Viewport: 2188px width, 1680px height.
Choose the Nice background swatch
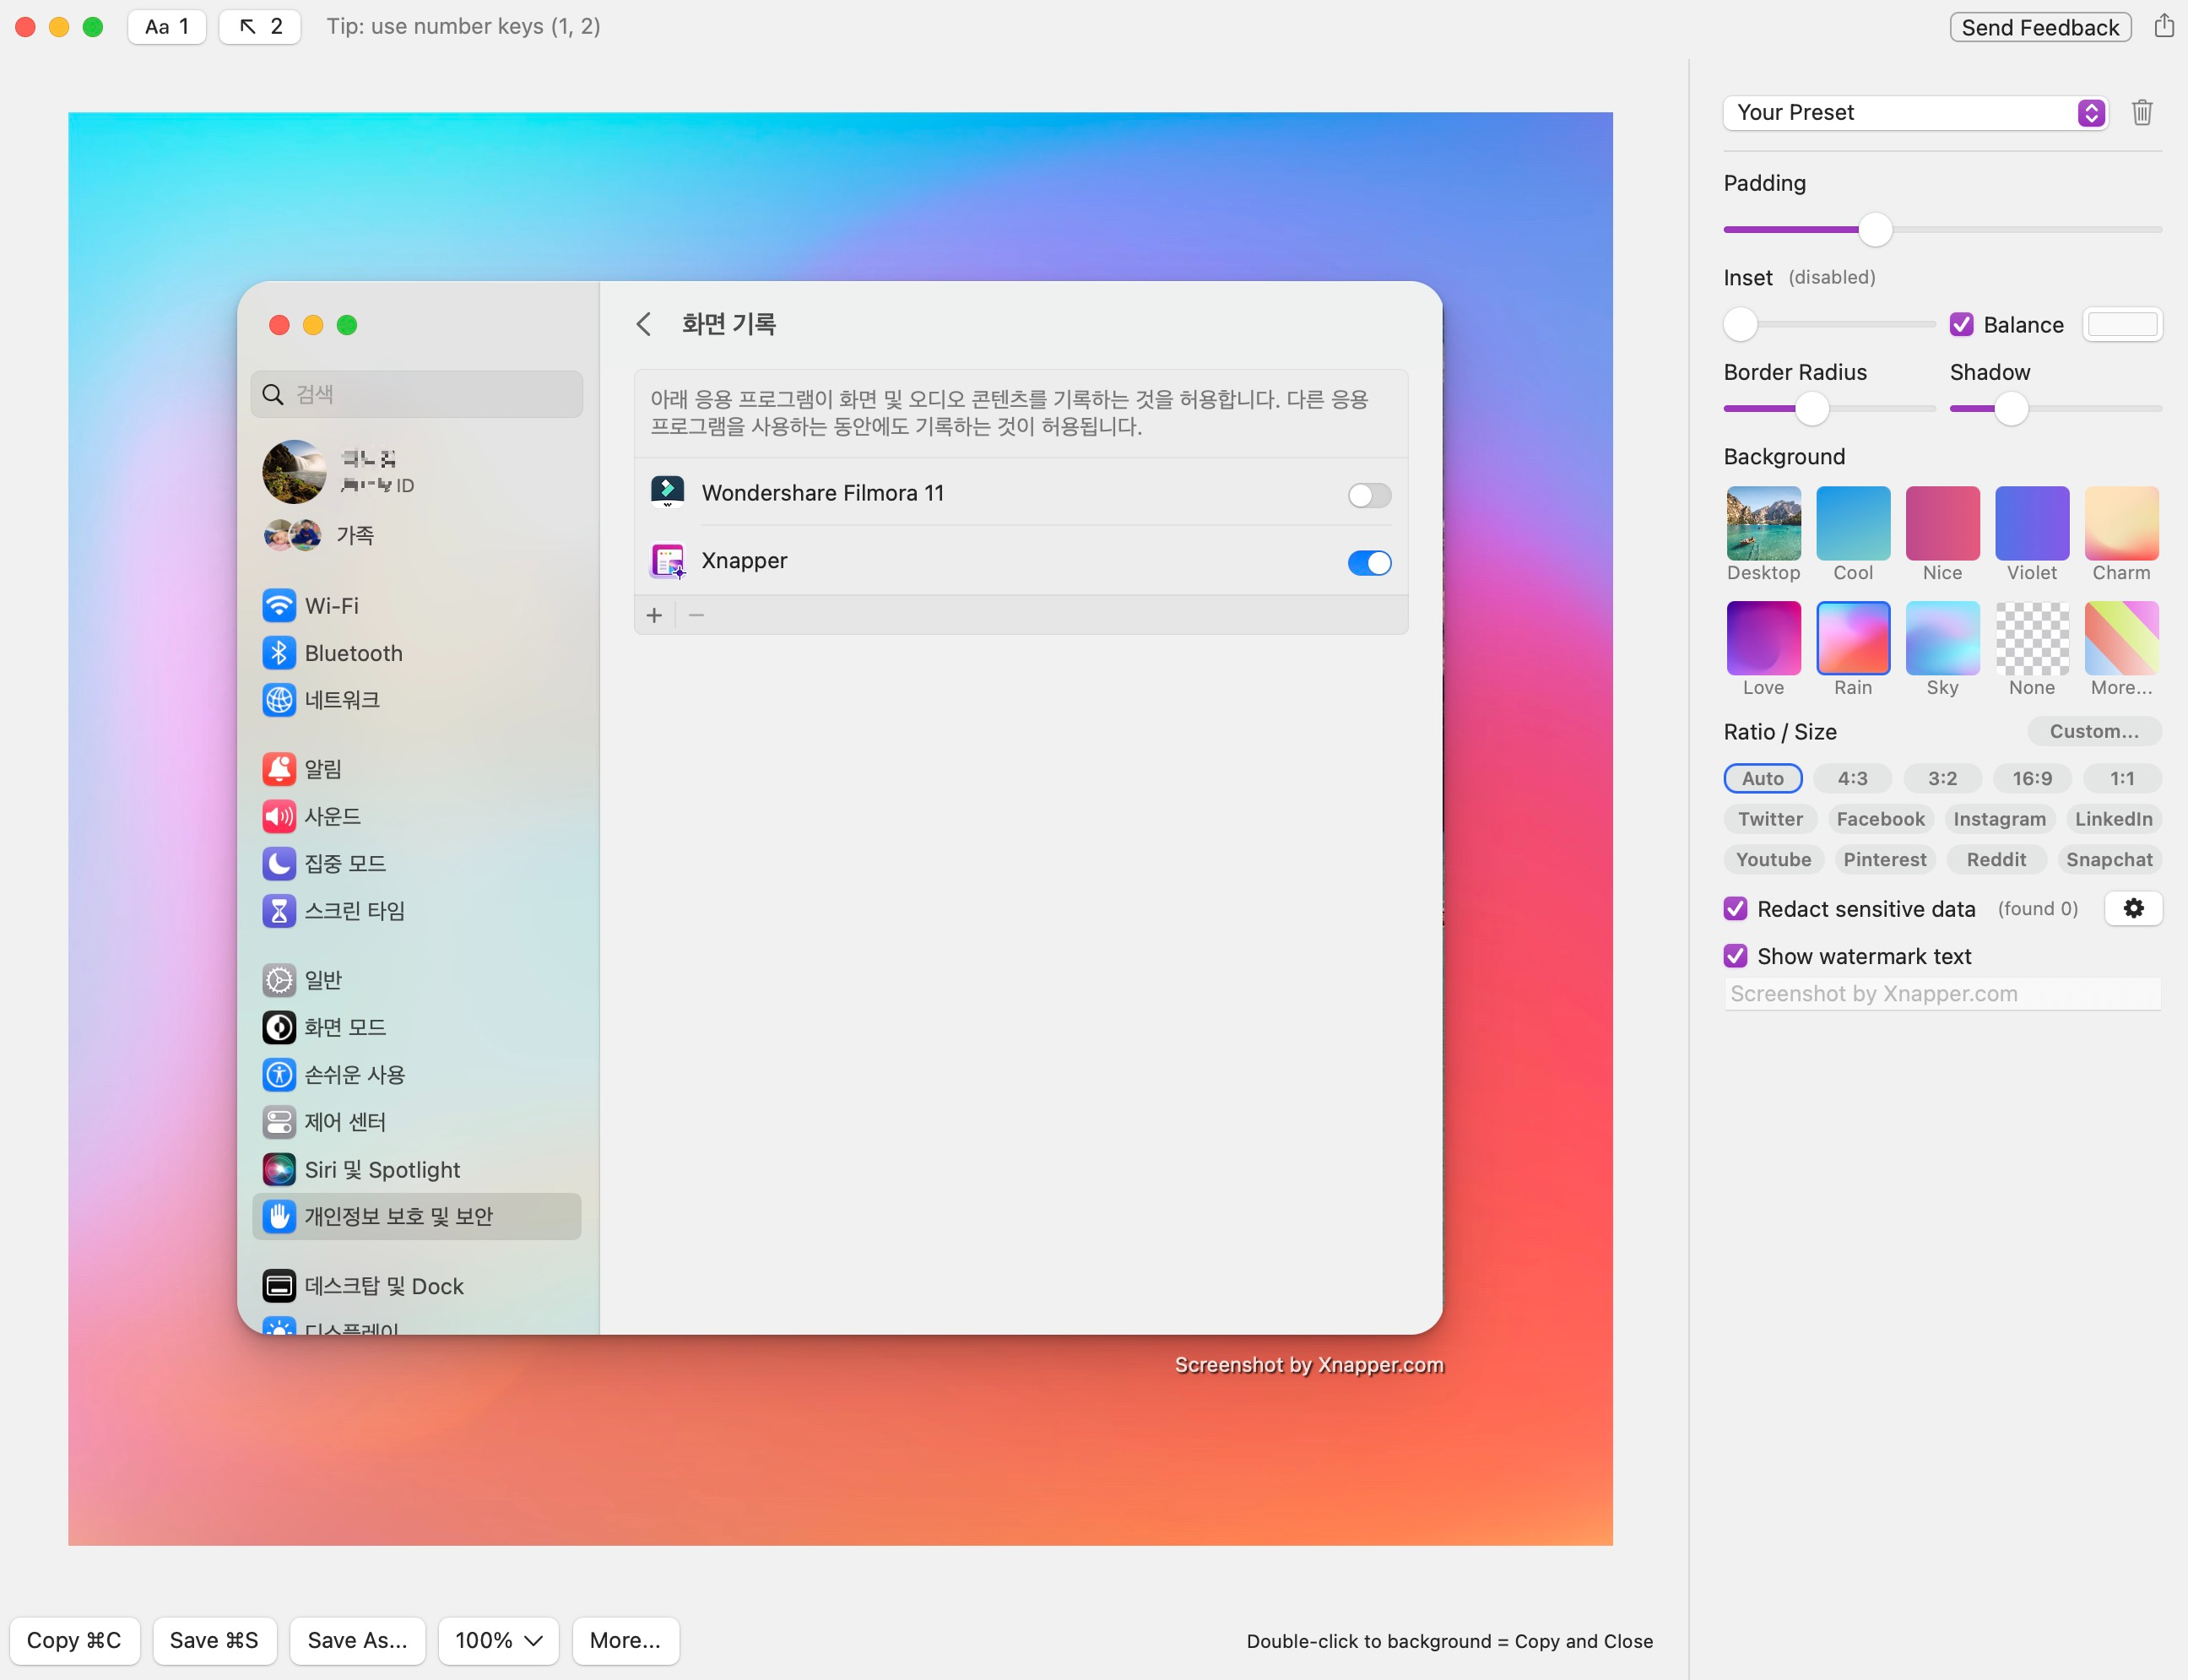(x=1942, y=523)
